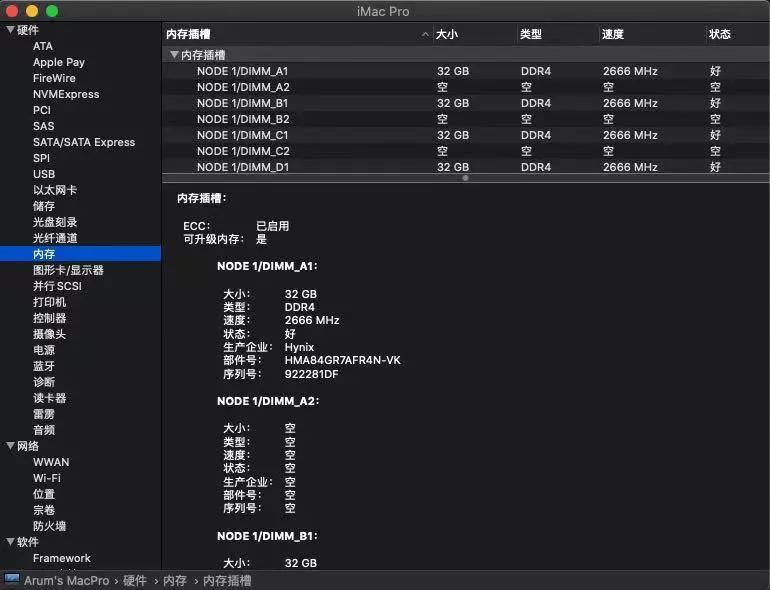
Task: Sort by the 内存插槽 column arrow
Action: point(425,34)
